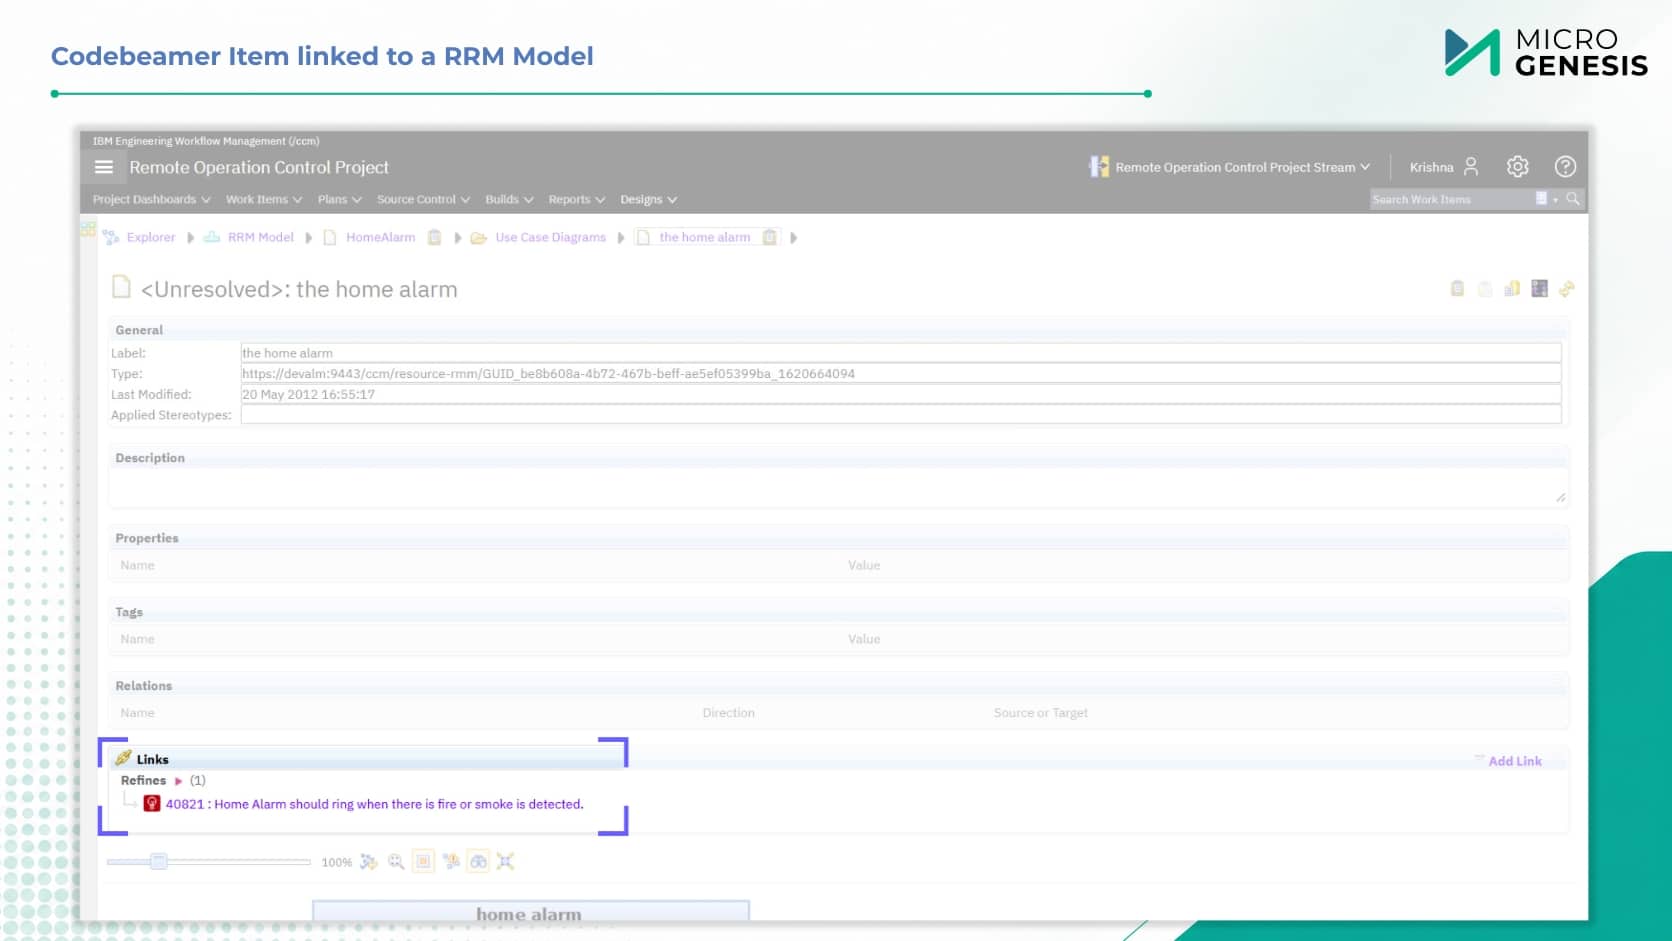
Task: Open the search scope dropdown arrow
Action: 1555,200
